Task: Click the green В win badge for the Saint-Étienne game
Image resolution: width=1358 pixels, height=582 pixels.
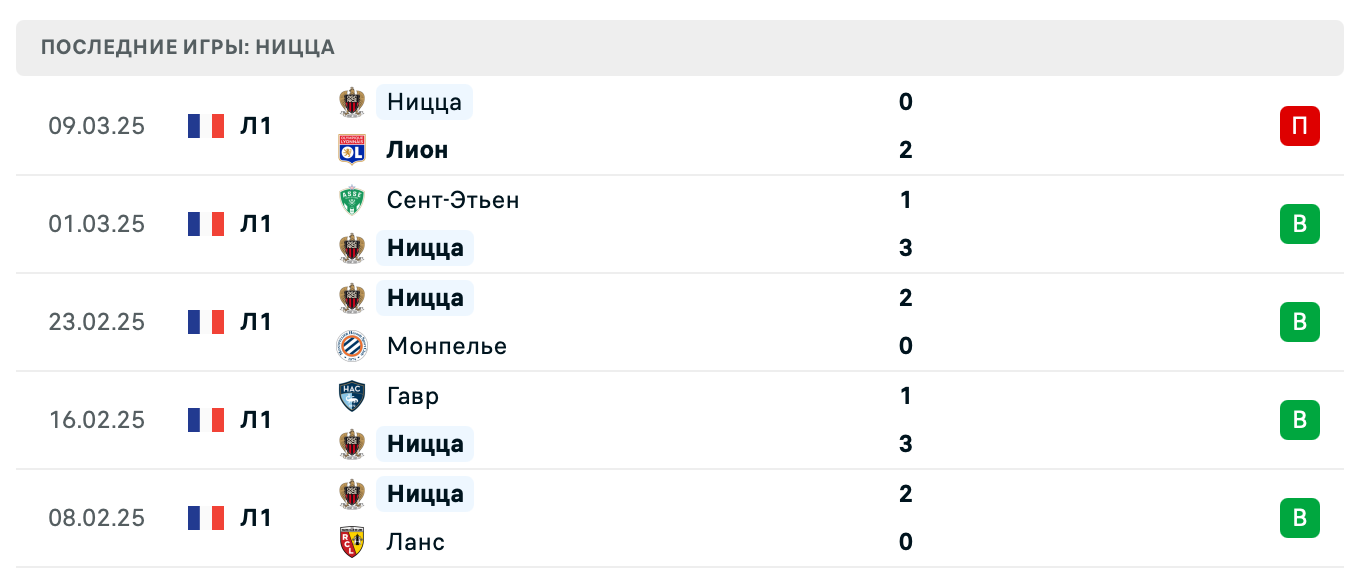Action: point(1299,224)
